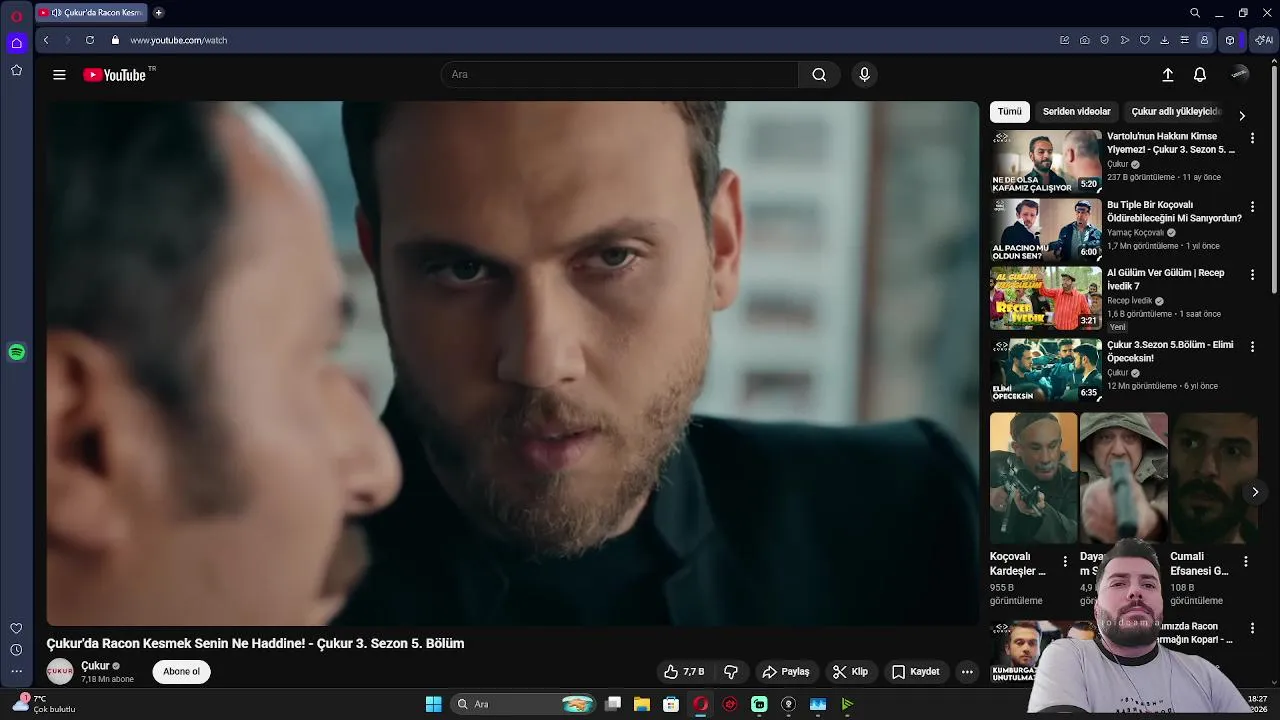This screenshot has width=1280, height=720.
Task: Open the new tab plus button
Action: click(159, 13)
